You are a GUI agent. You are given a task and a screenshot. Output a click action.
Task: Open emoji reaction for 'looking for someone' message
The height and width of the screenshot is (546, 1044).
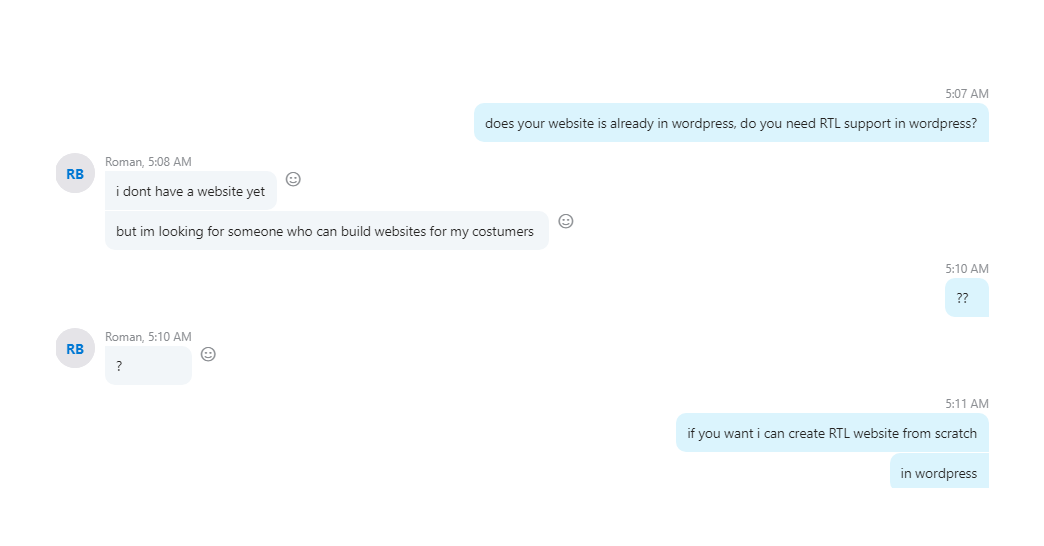pyautogui.click(x=565, y=221)
